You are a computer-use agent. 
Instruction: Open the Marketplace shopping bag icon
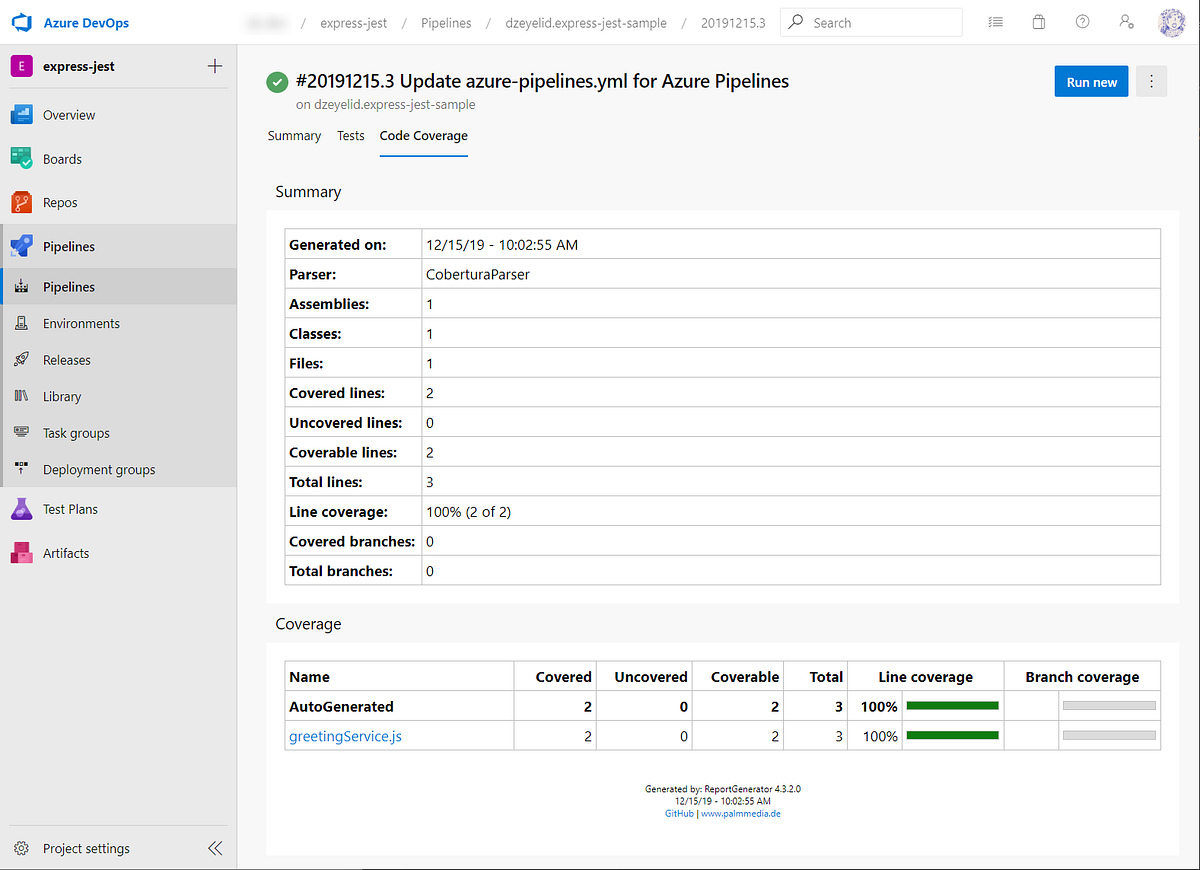[1038, 21]
